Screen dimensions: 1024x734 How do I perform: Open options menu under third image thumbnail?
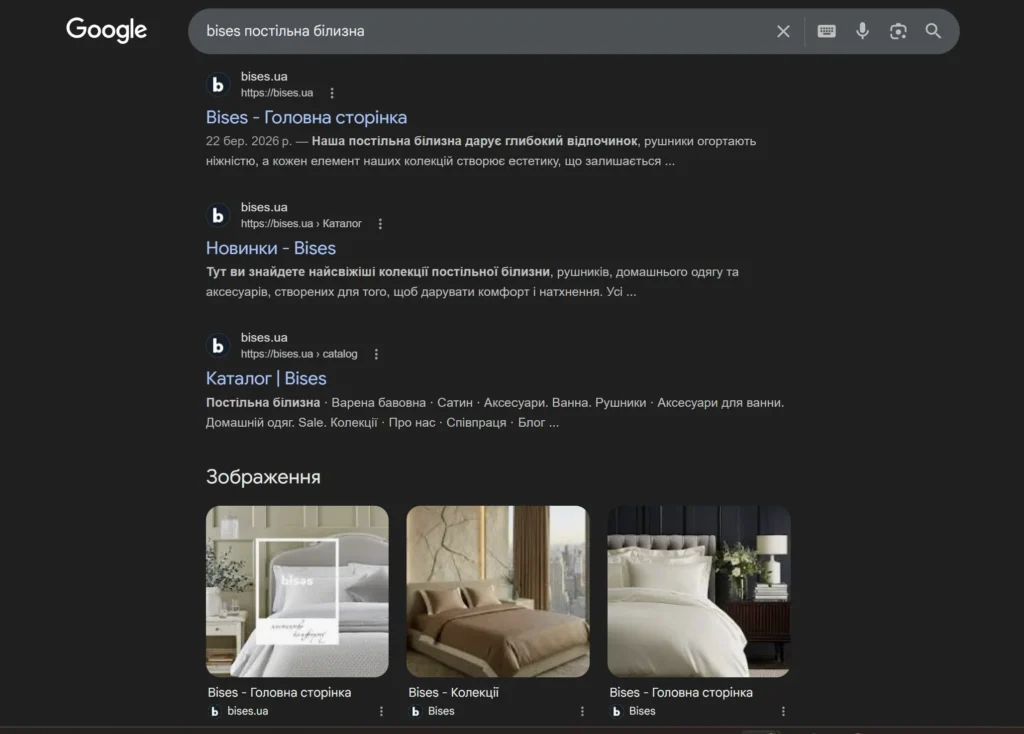pyautogui.click(x=783, y=711)
